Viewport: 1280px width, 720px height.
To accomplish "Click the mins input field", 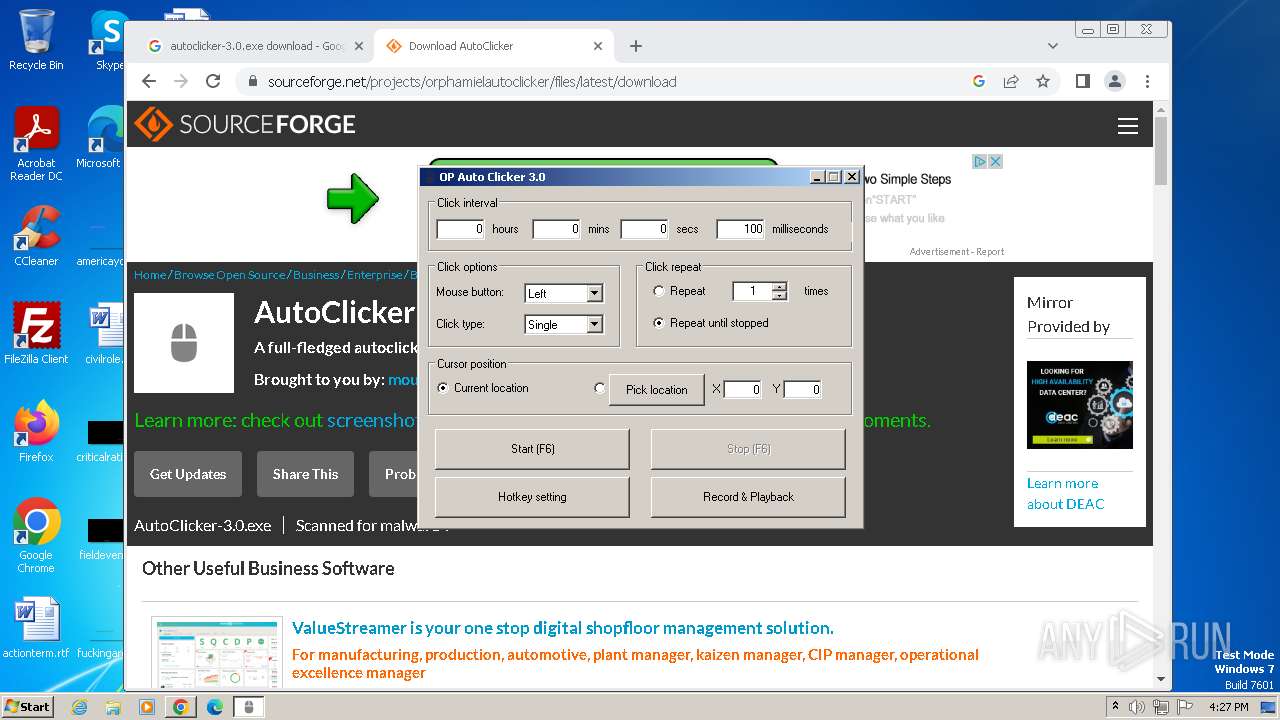I will [x=557, y=229].
